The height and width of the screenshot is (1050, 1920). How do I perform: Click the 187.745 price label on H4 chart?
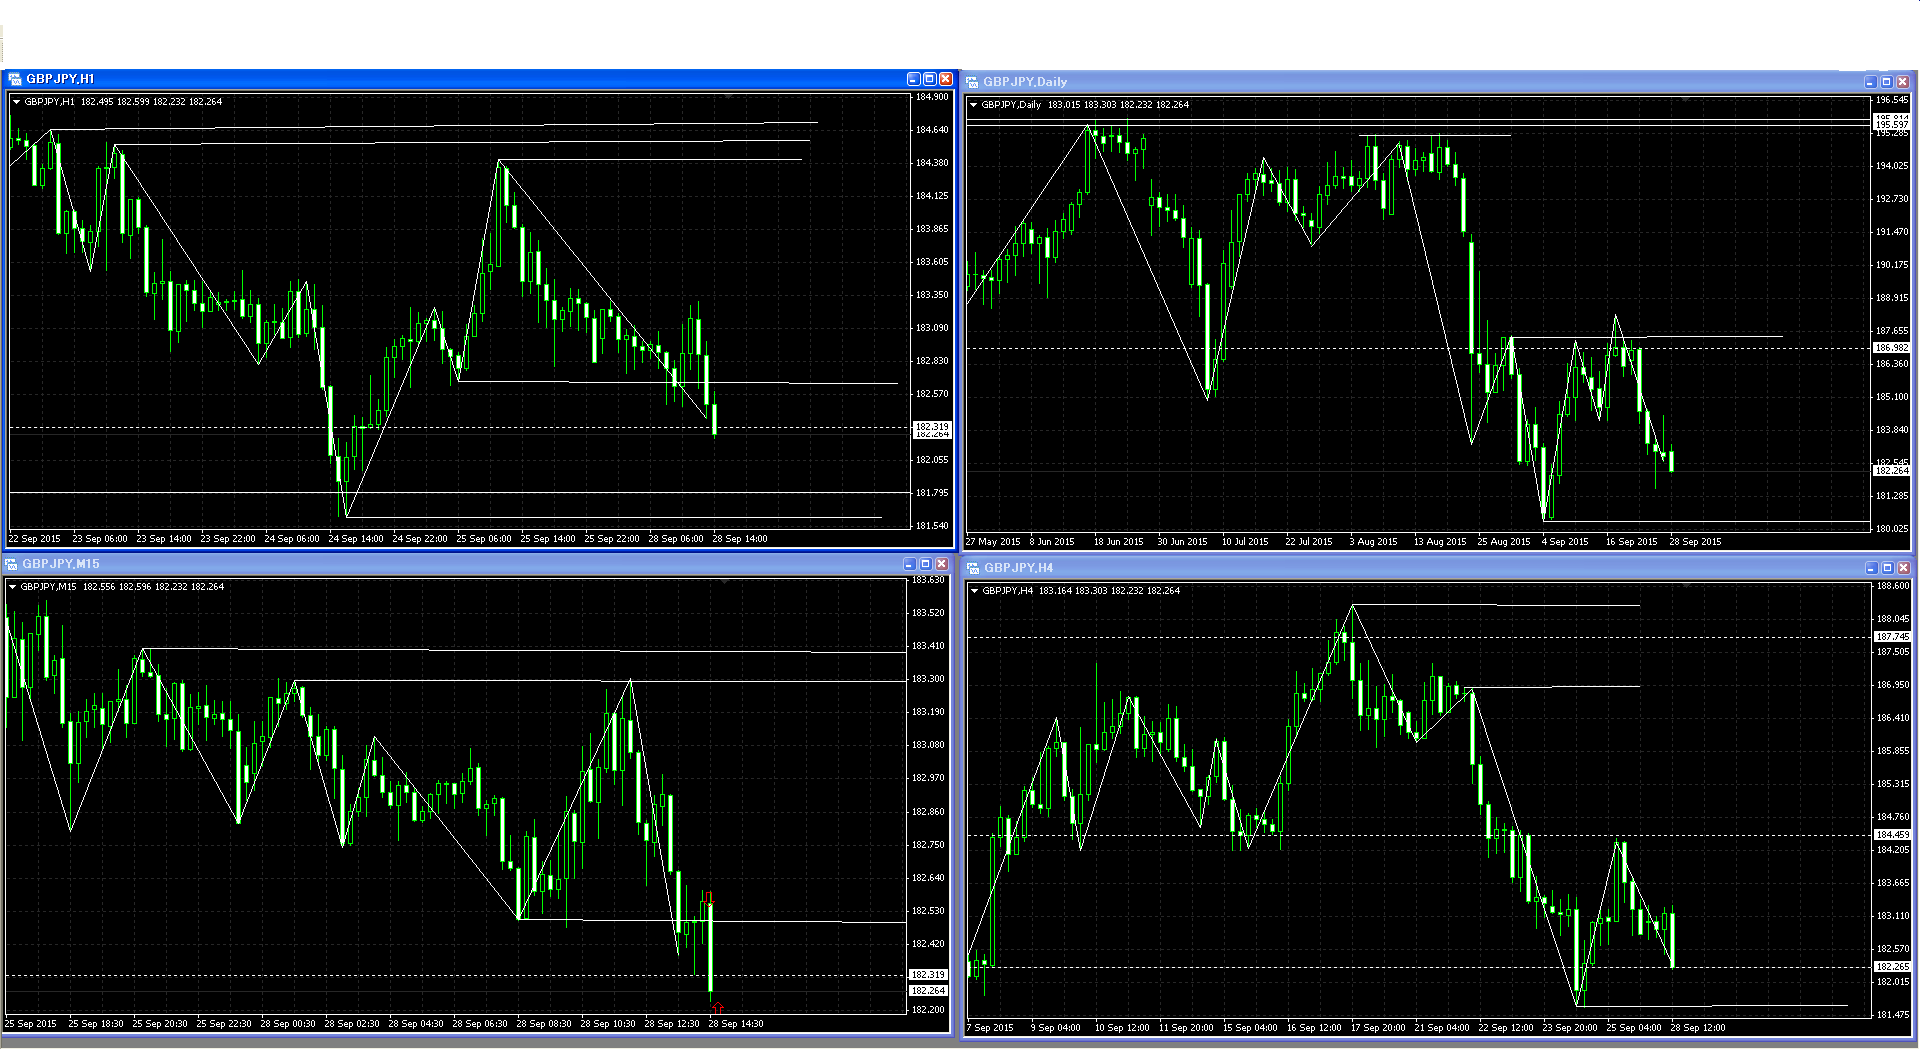click(1891, 637)
